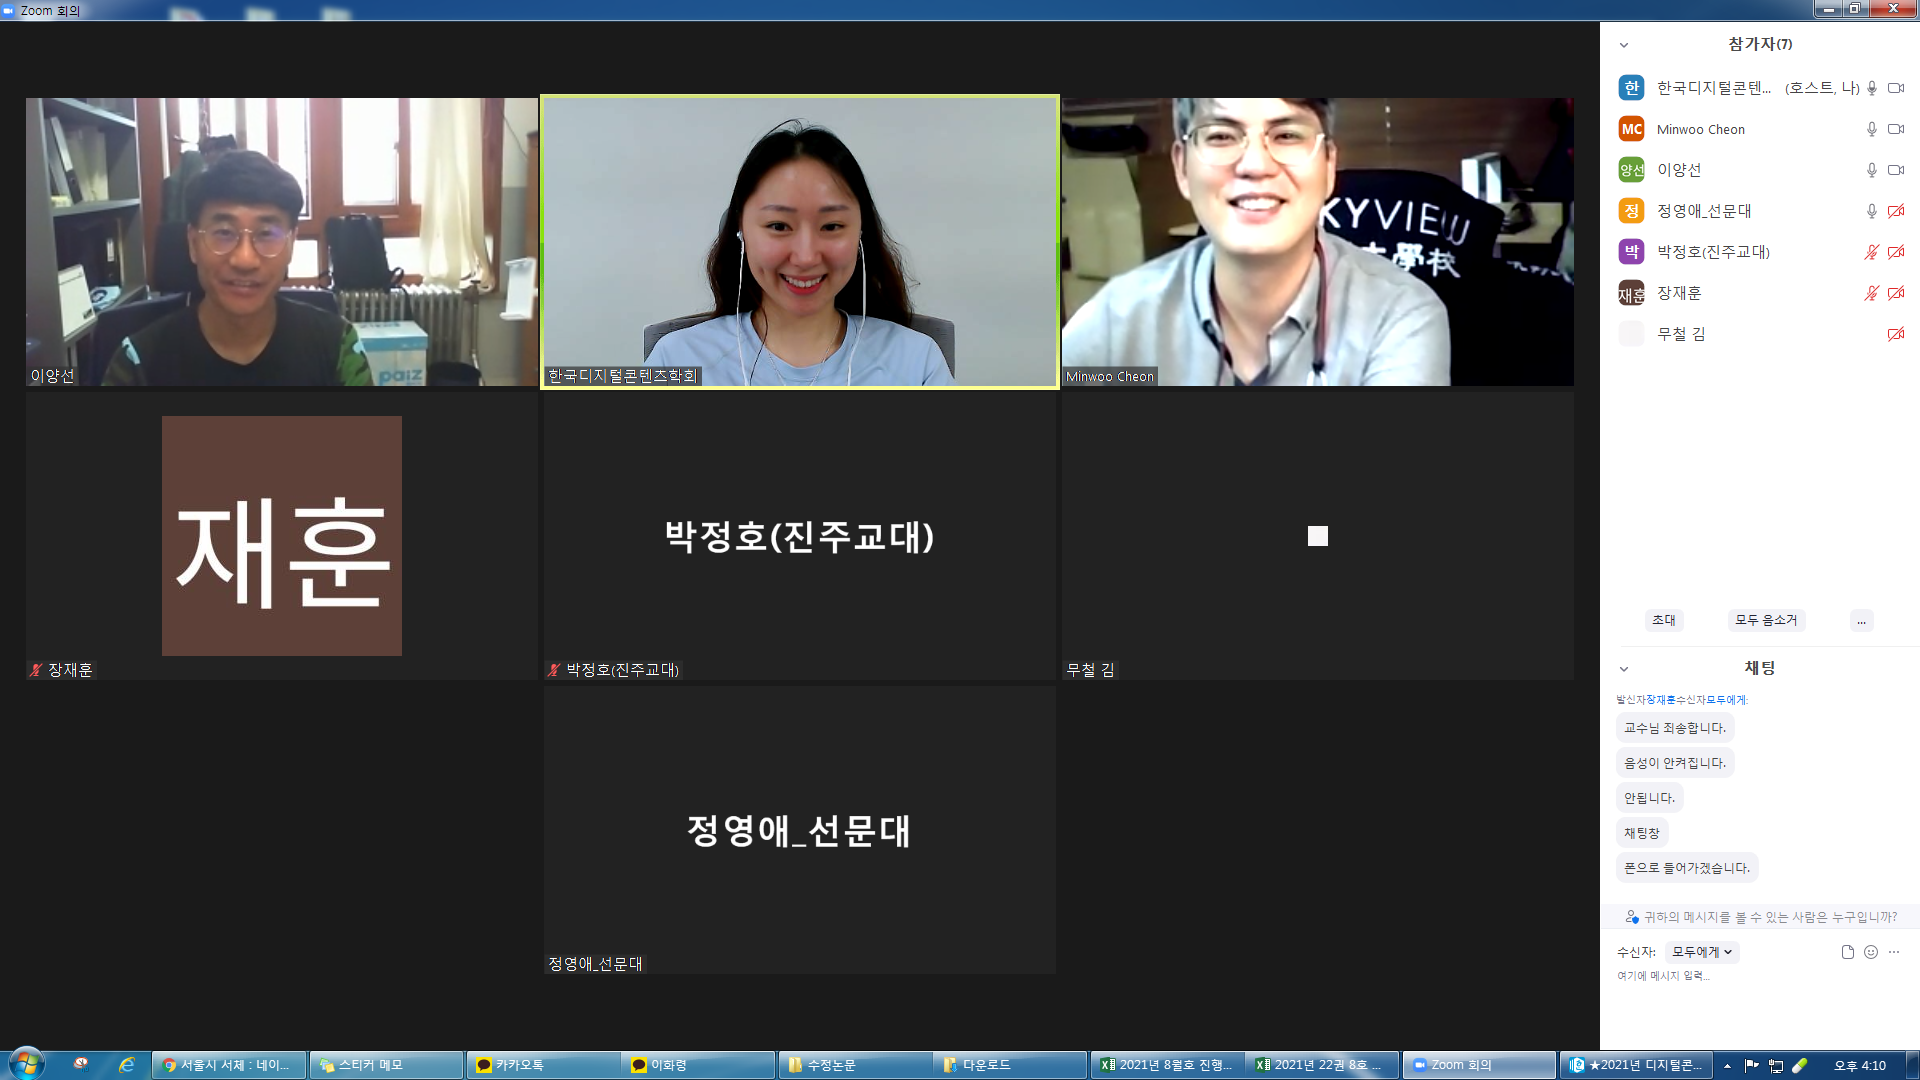Open chat more options ellipsis icon
The image size is (1920, 1080).
click(x=1894, y=952)
